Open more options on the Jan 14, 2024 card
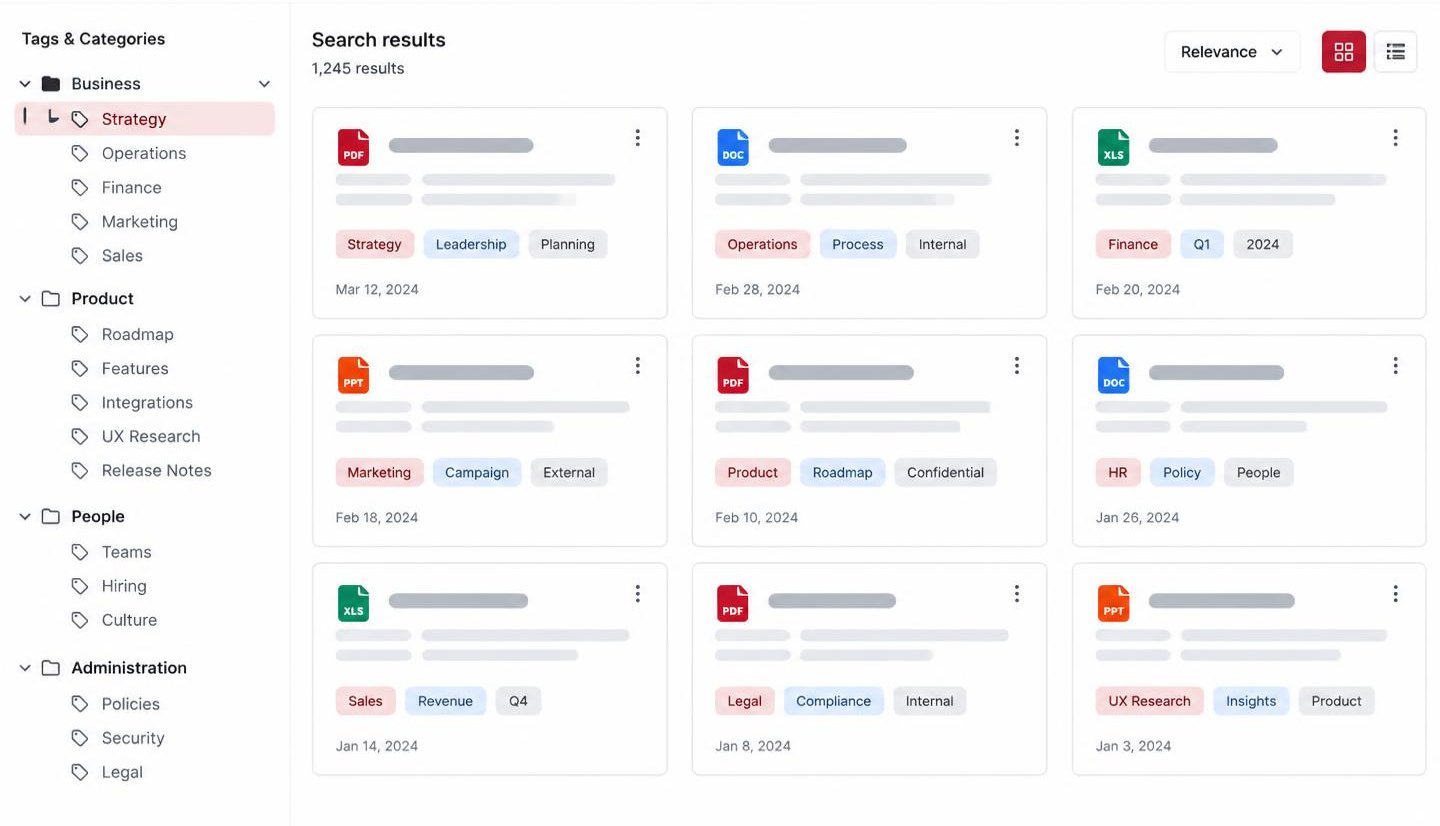Screen dimensions: 1440x826 tap(637, 594)
